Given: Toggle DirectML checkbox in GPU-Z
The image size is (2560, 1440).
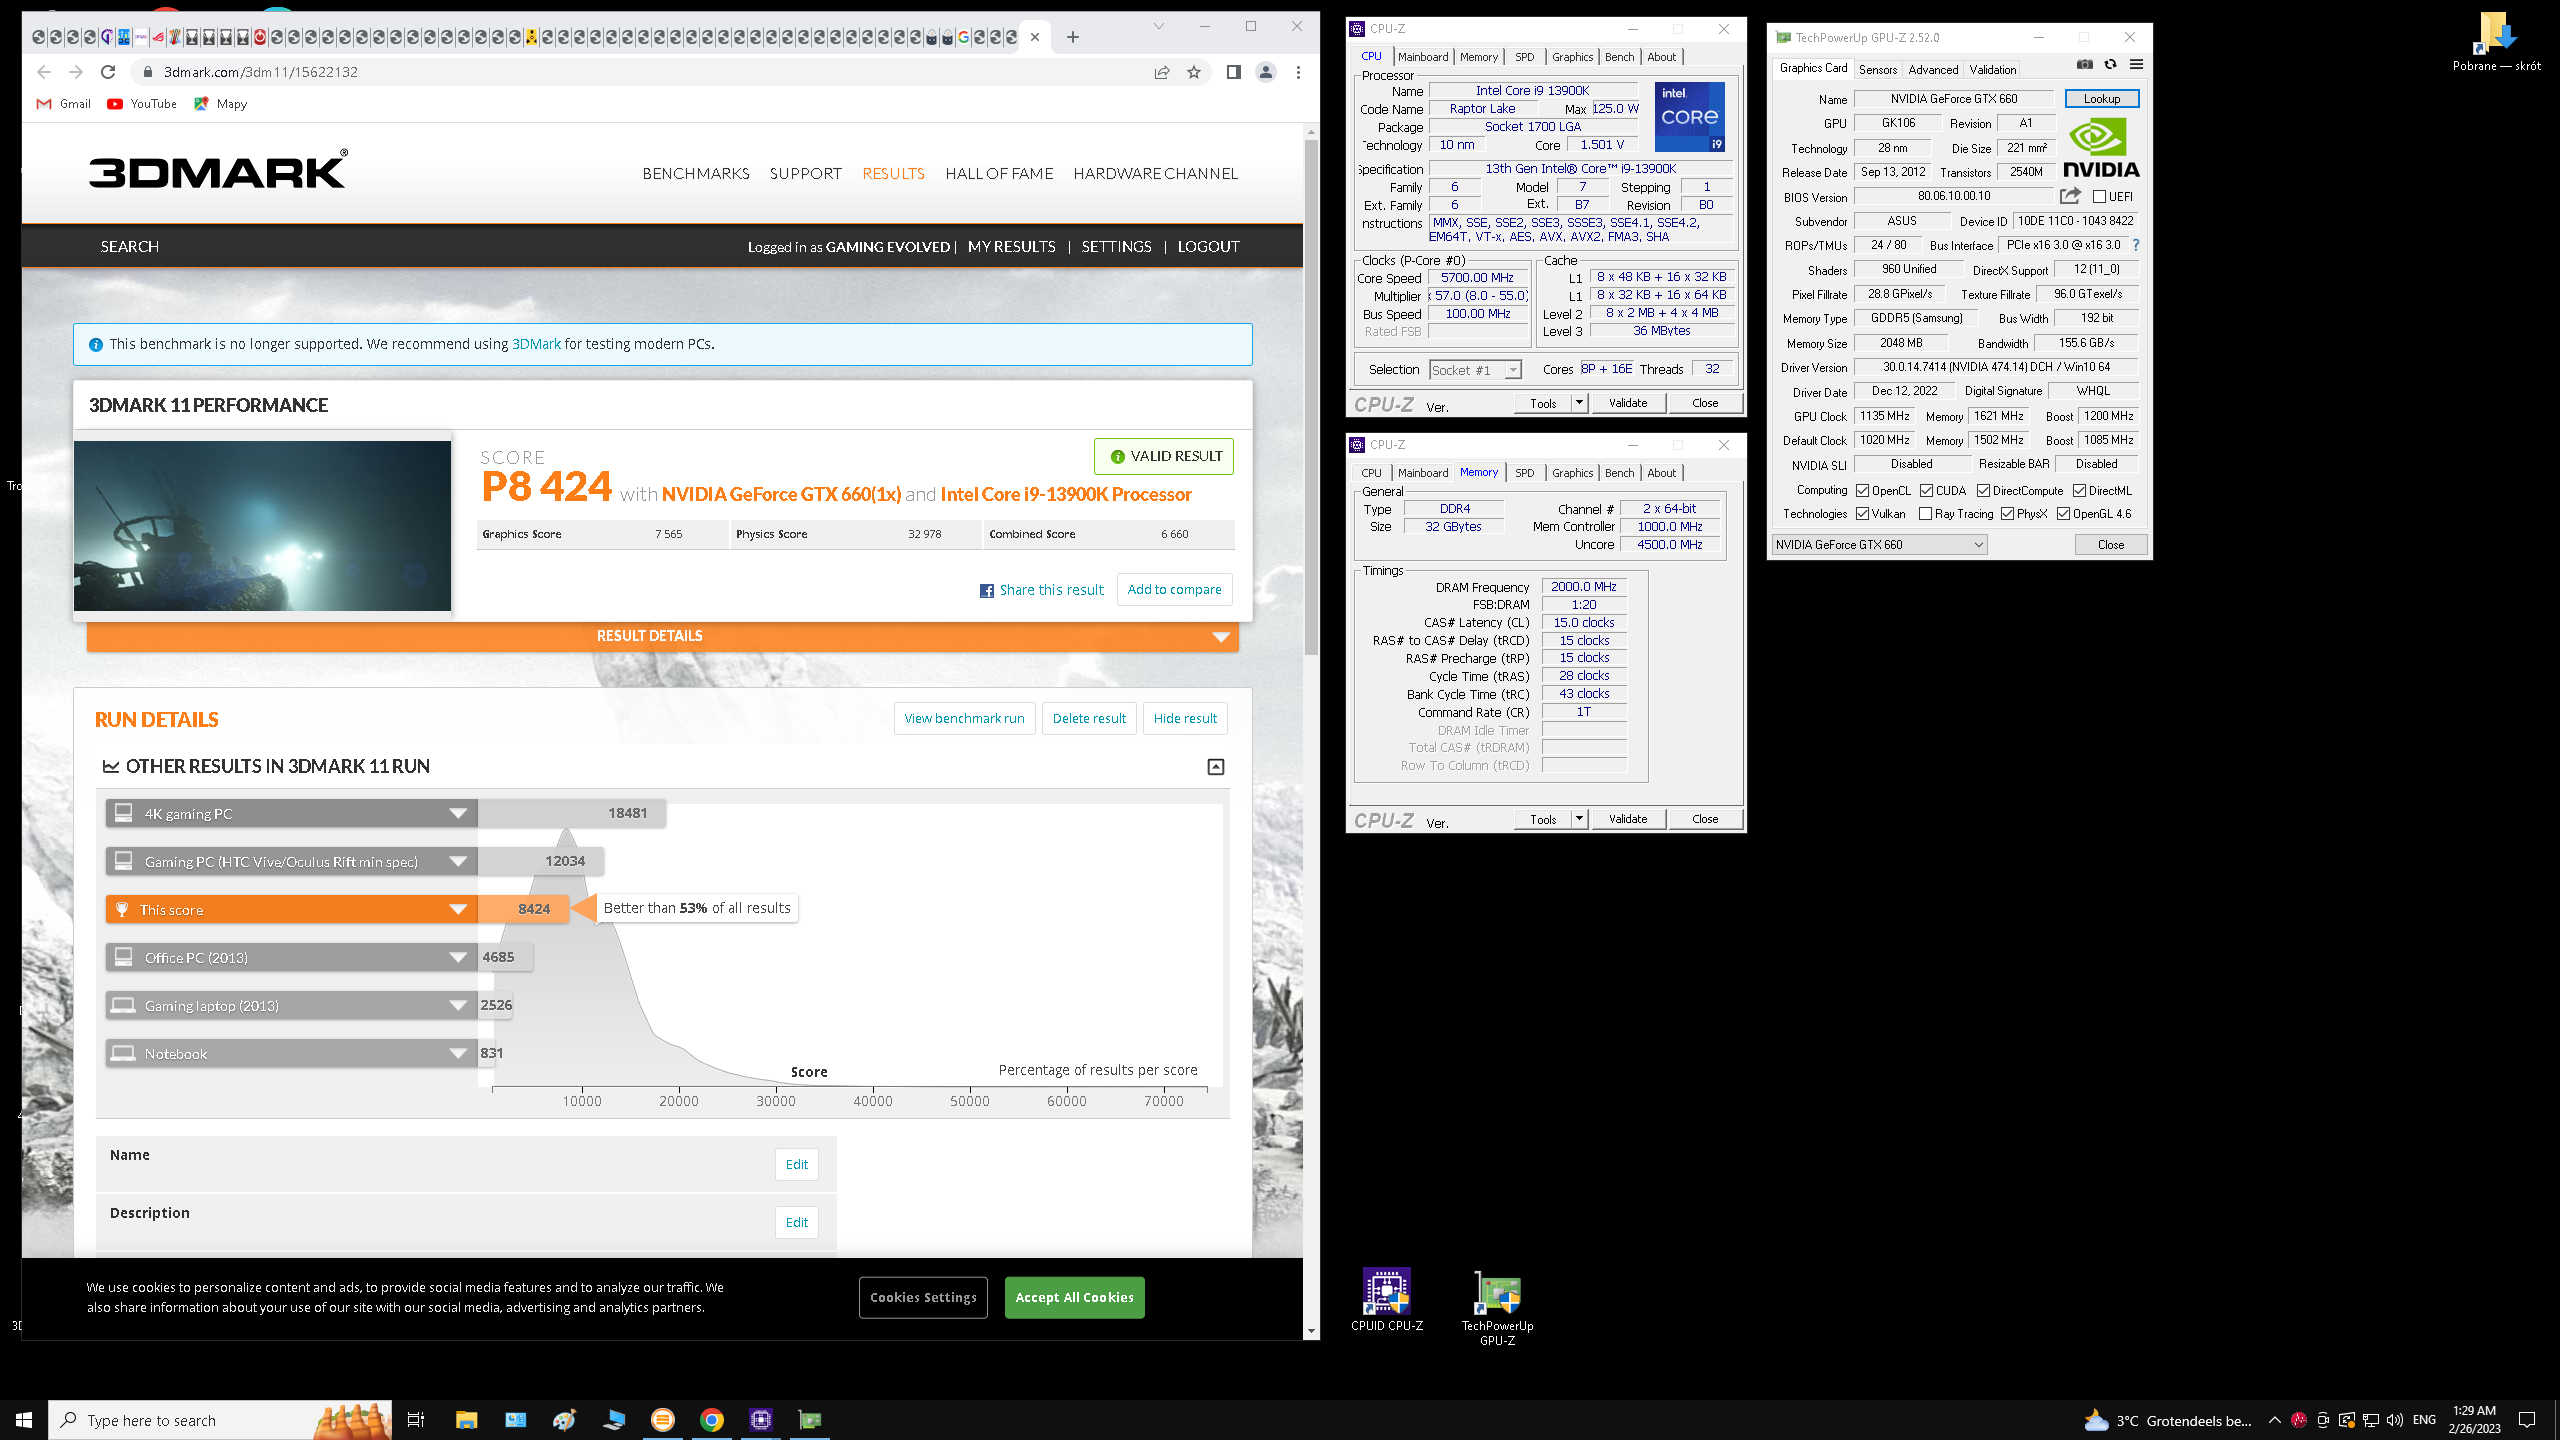Looking at the screenshot, I should coord(2079,491).
